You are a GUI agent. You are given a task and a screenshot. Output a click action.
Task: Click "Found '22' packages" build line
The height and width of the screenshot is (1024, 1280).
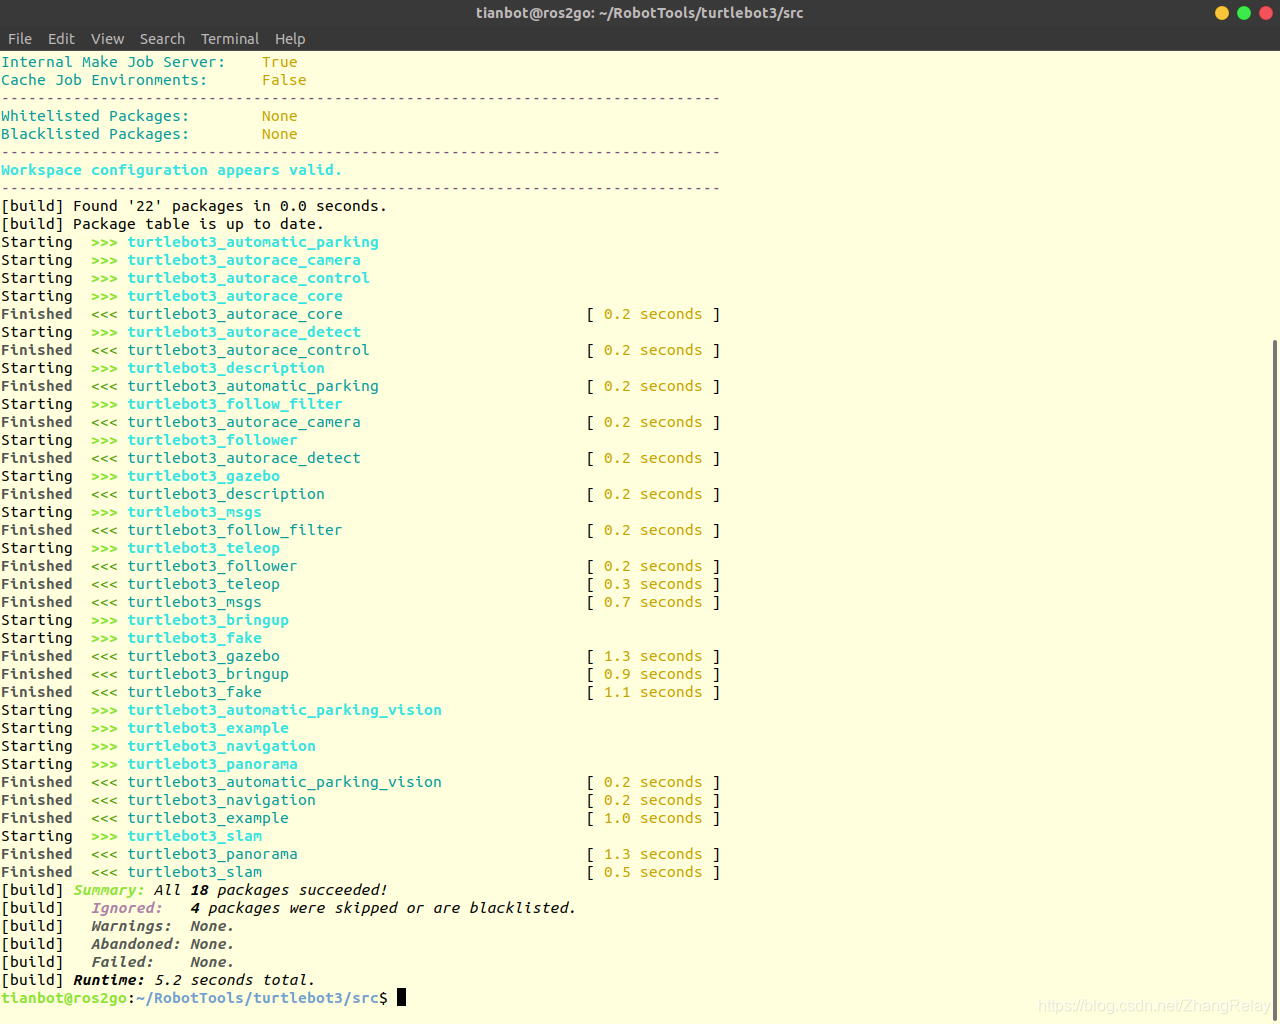tap(194, 206)
